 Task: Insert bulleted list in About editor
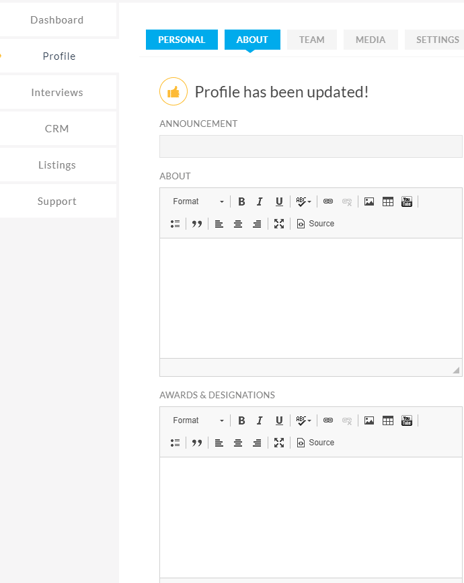click(175, 224)
